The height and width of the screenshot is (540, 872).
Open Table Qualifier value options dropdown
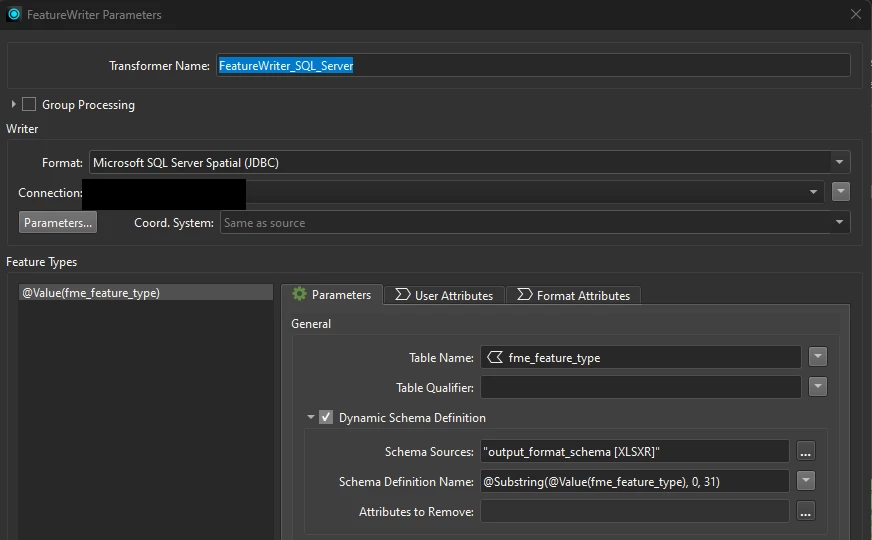click(818, 387)
